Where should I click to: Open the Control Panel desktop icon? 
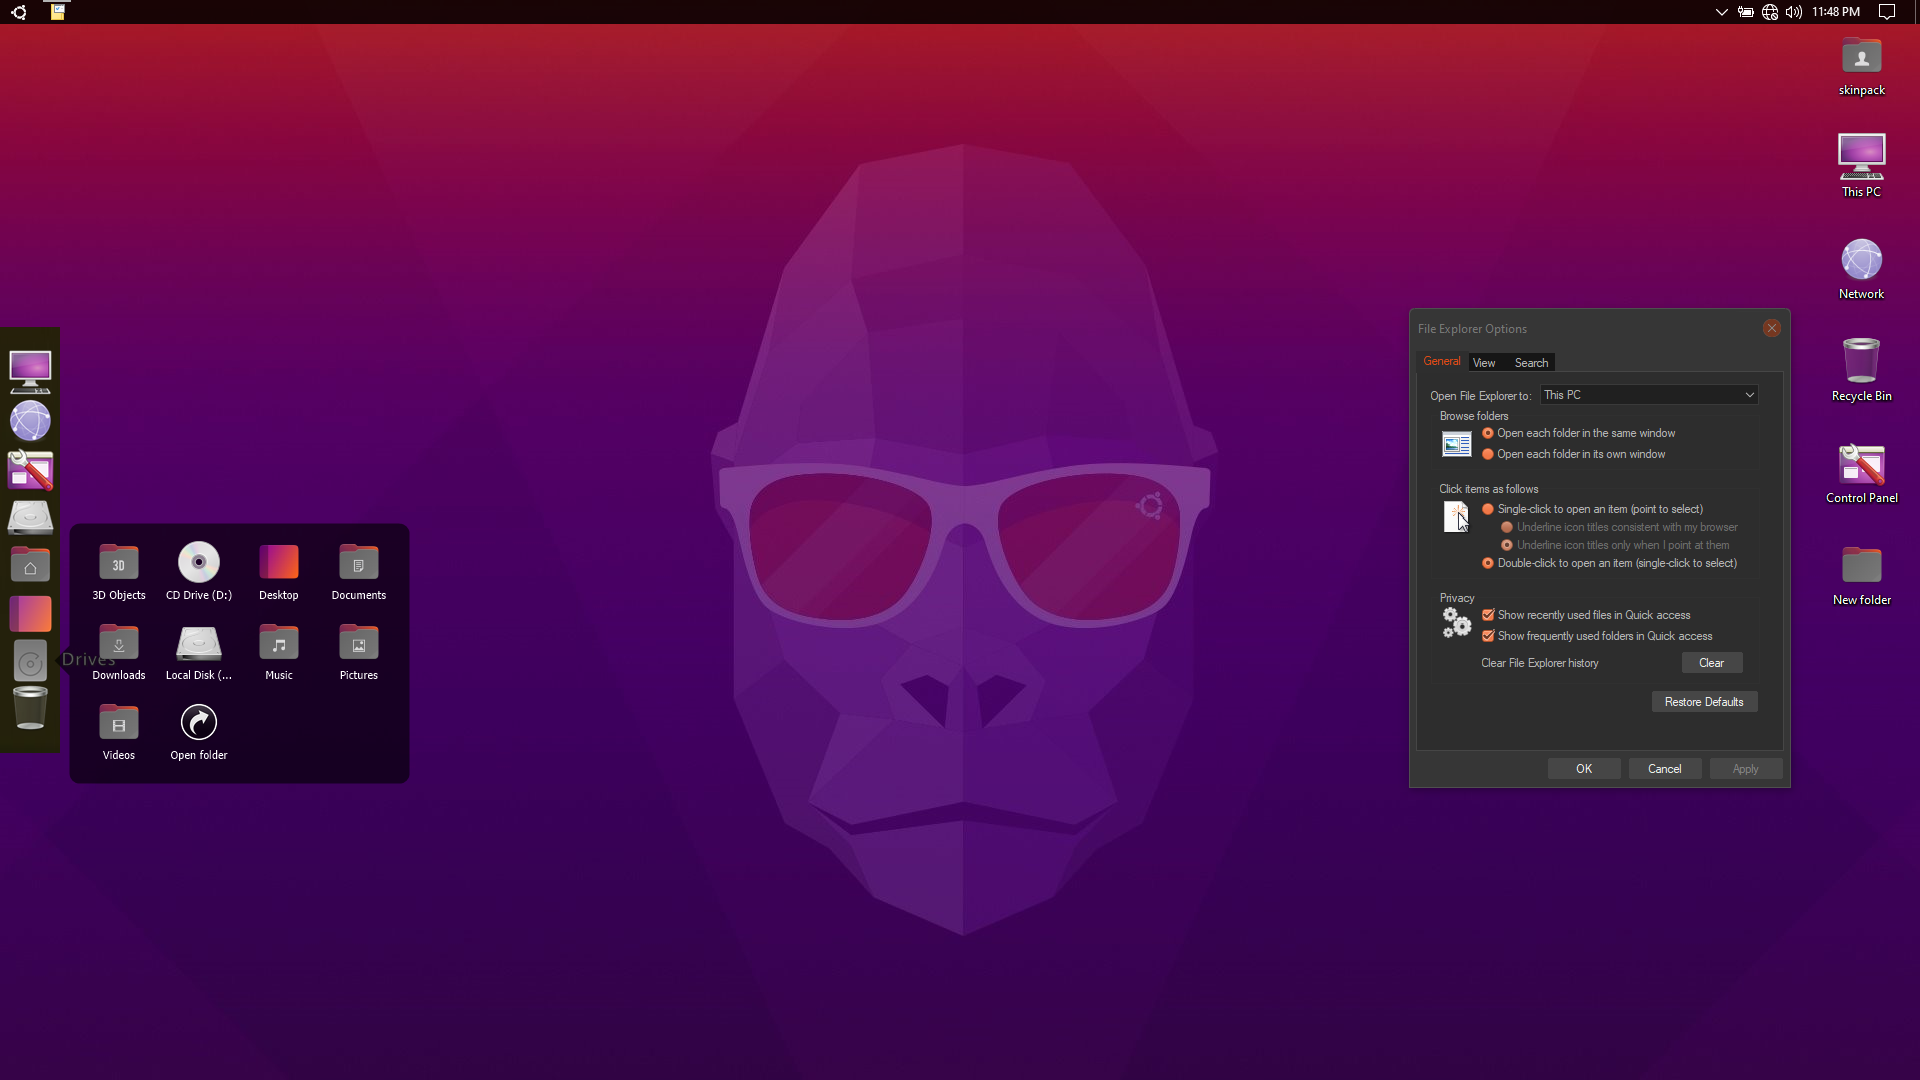pos(1861,465)
